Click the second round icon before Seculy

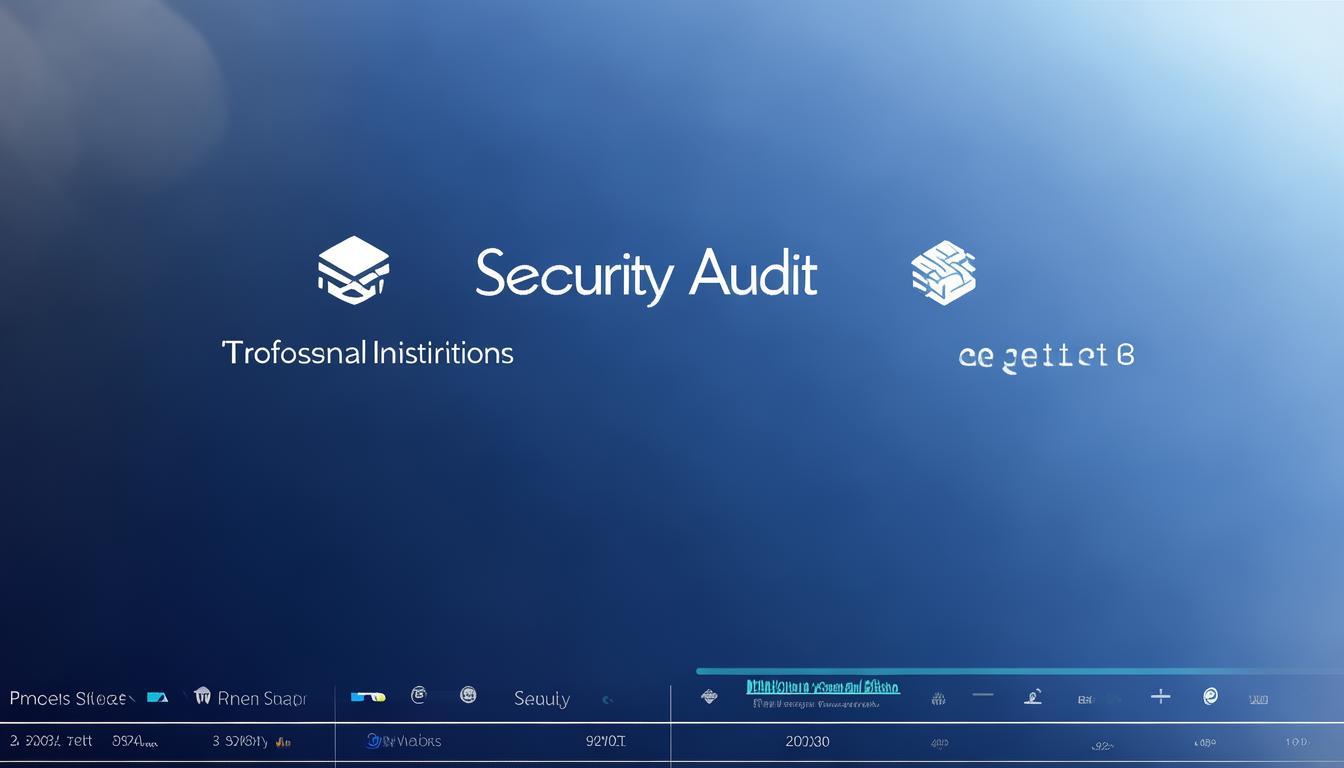point(467,695)
